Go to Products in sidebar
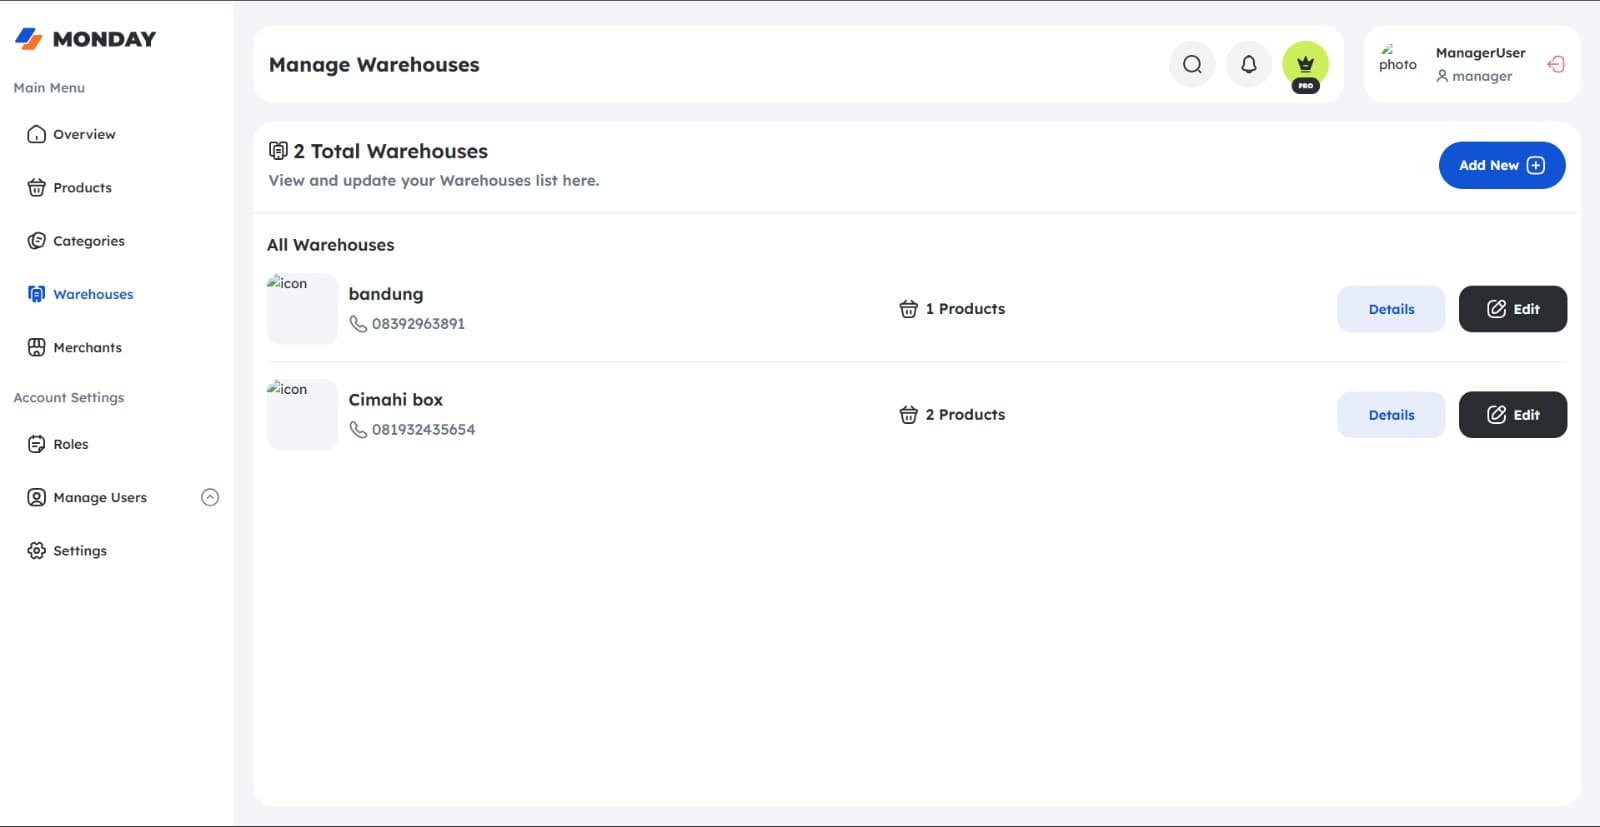This screenshot has width=1600, height=827. click(69, 187)
